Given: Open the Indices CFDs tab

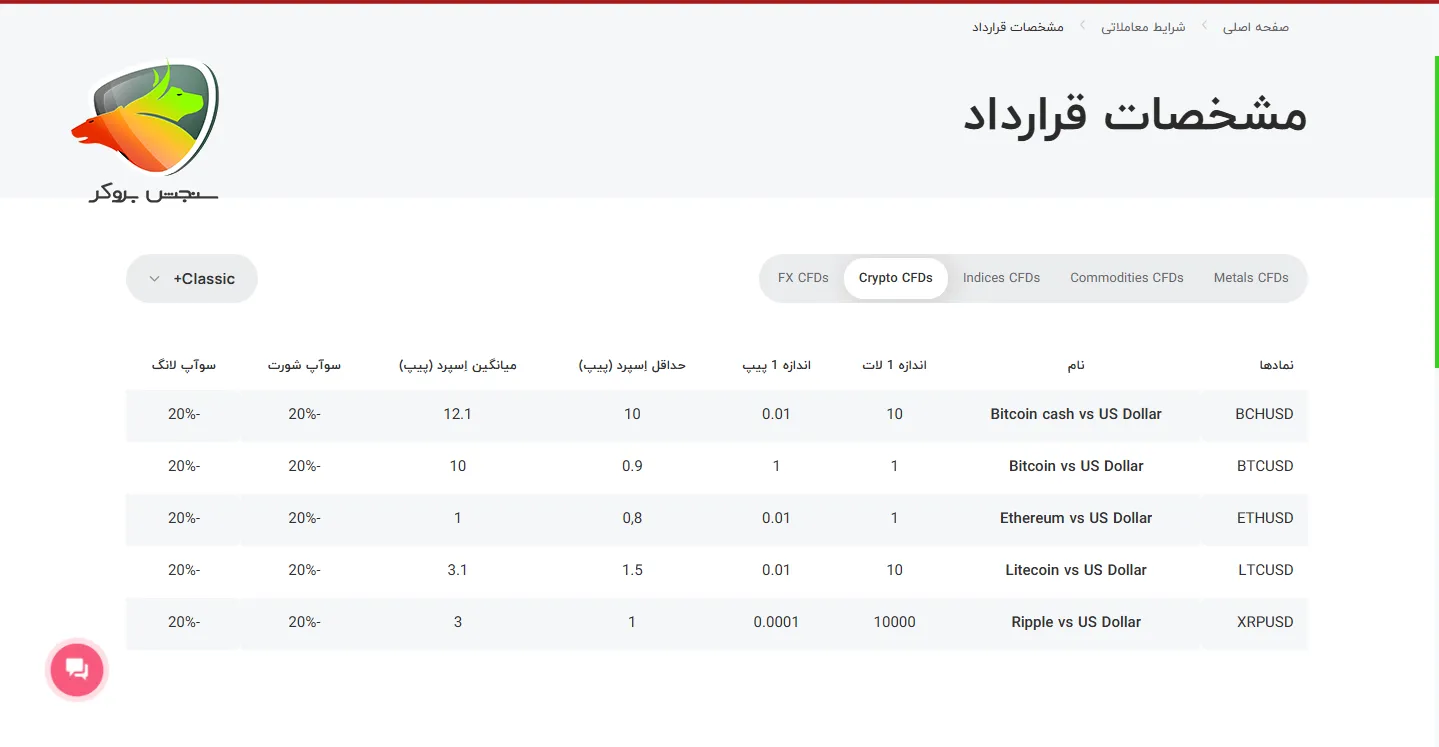Looking at the screenshot, I should [1001, 278].
